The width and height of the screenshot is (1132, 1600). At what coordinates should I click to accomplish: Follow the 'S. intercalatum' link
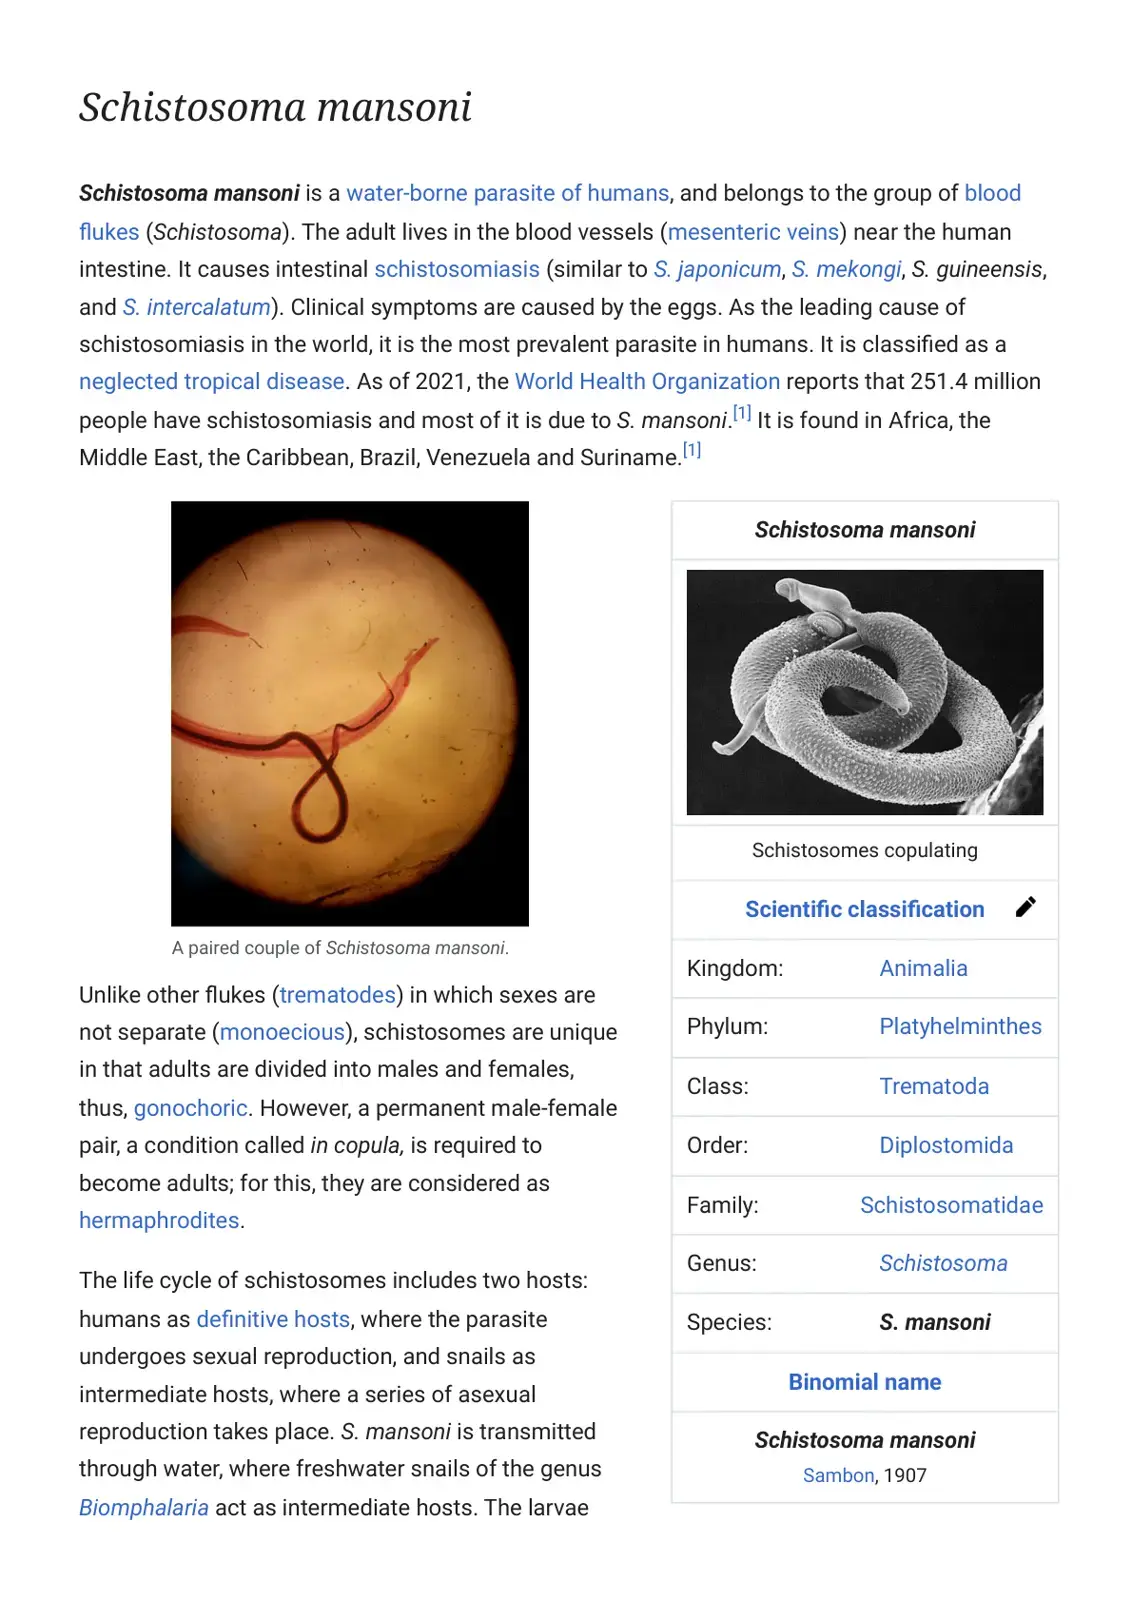tap(196, 307)
